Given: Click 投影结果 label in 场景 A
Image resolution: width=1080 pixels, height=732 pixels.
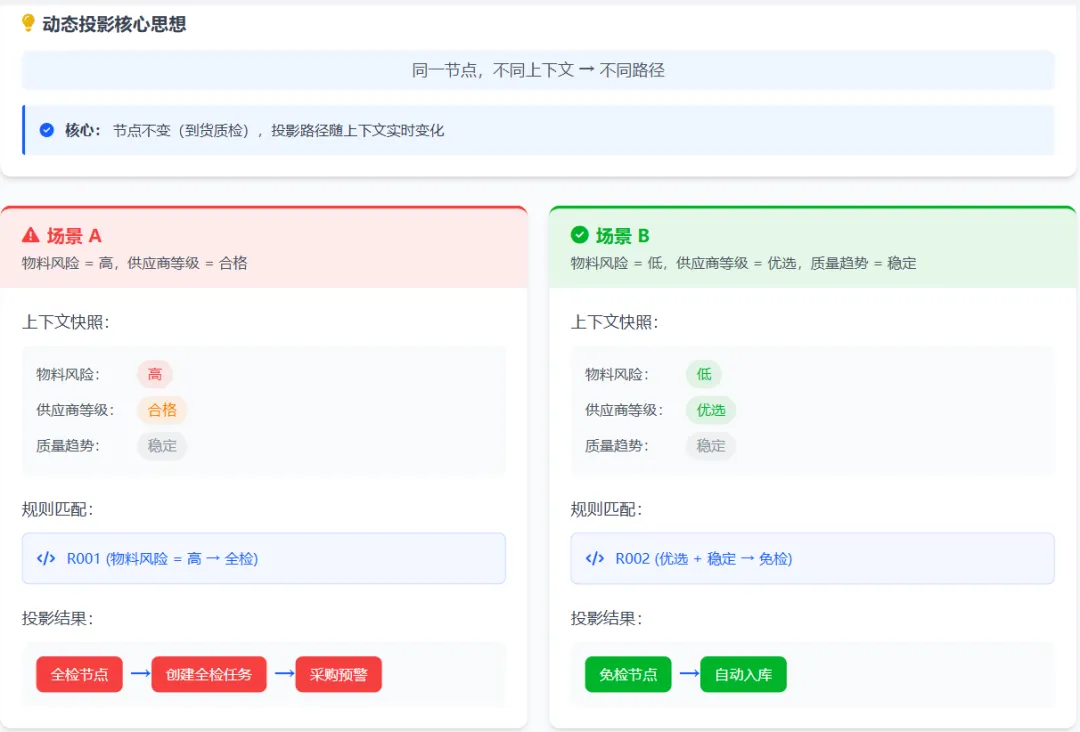Looking at the screenshot, I should [x=57, y=618].
